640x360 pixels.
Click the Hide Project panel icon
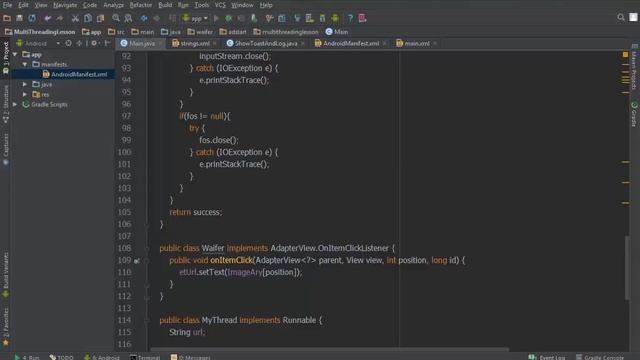(x=107, y=43)
